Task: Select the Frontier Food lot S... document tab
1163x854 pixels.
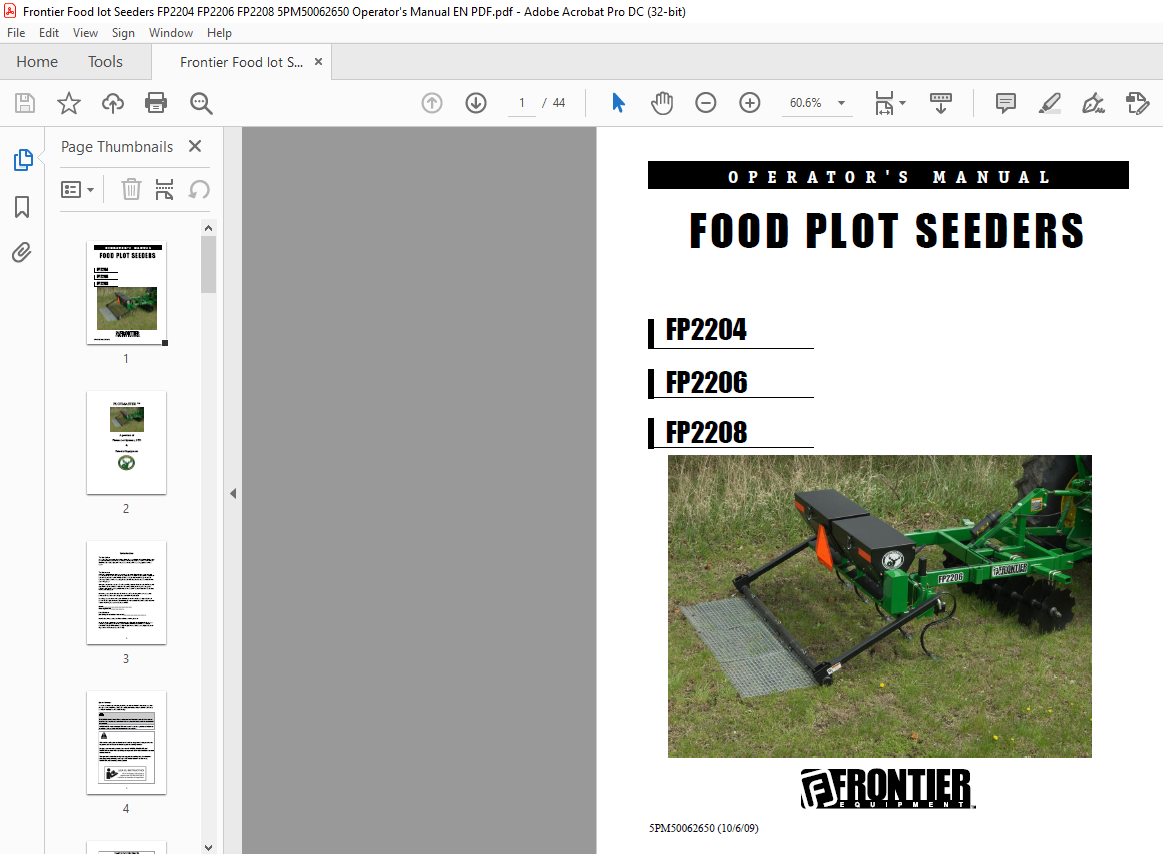Action: 241,62
